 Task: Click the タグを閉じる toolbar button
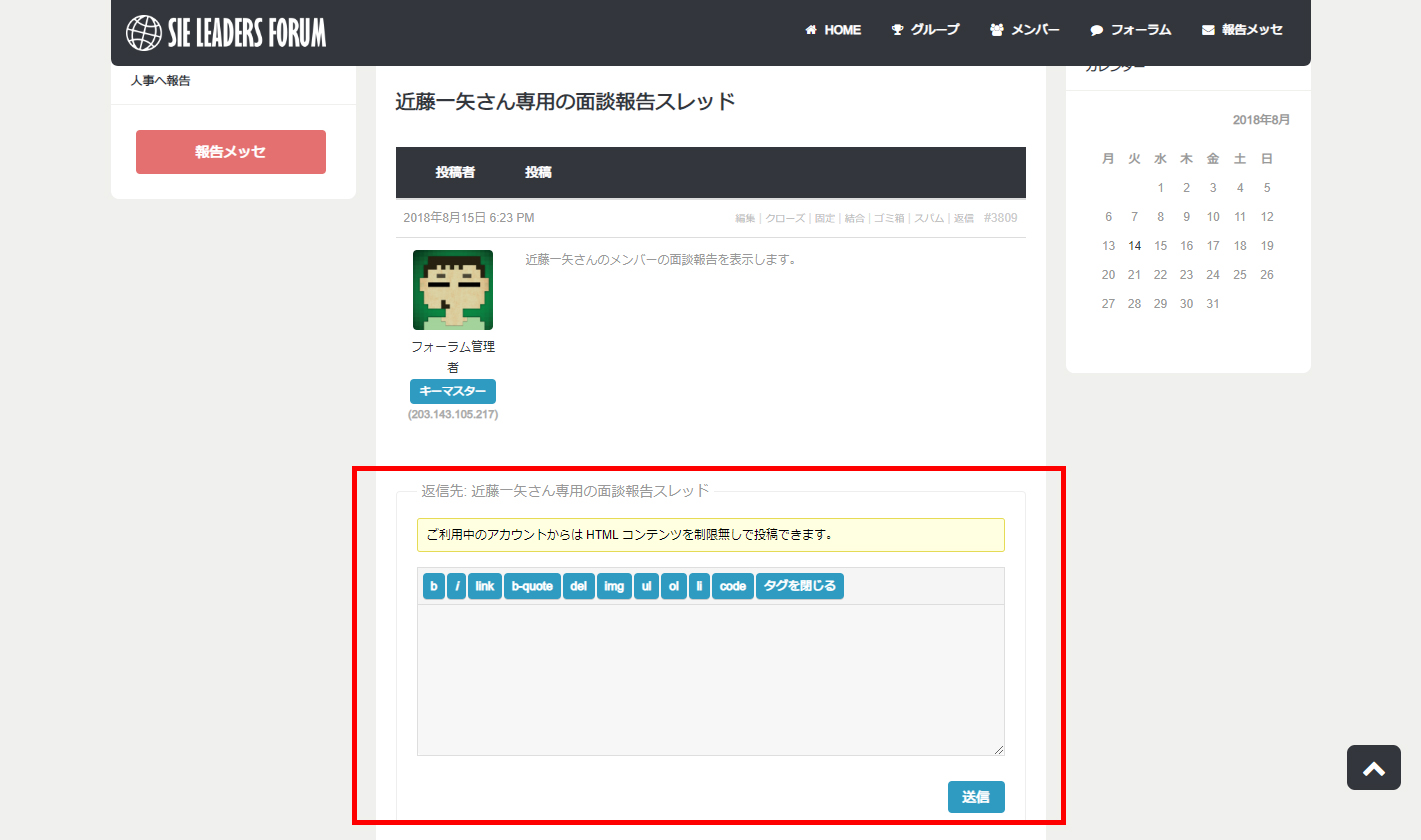799,586
